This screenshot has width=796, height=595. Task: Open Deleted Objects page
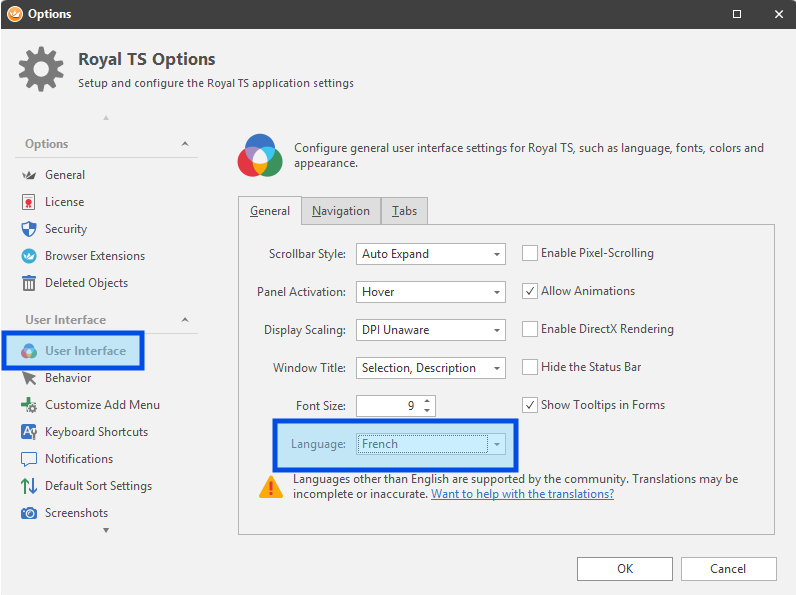[x=86, y=283]
